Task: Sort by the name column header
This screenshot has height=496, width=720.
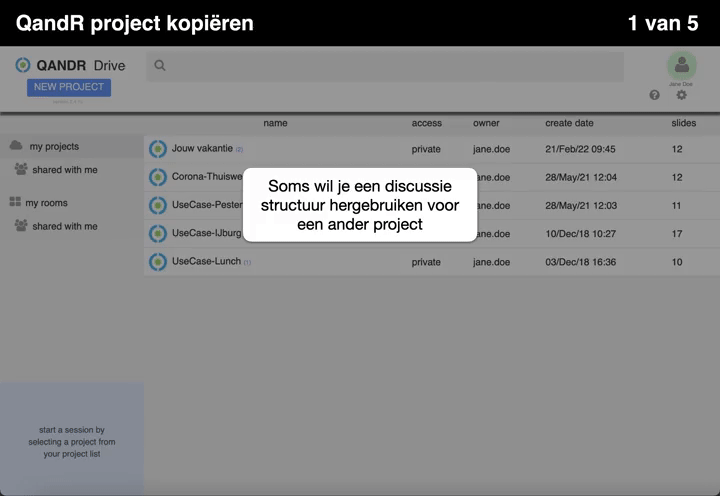Action: coord(276,123)
